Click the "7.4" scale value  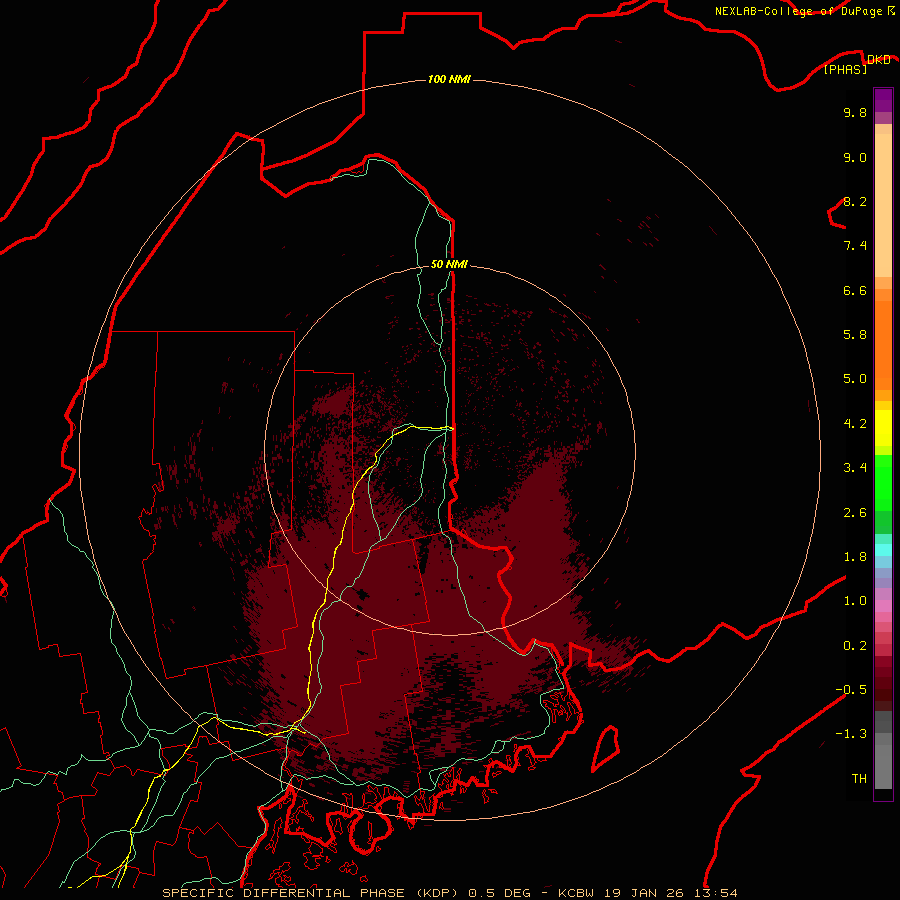pyautogui.click(x=855, y=246)
